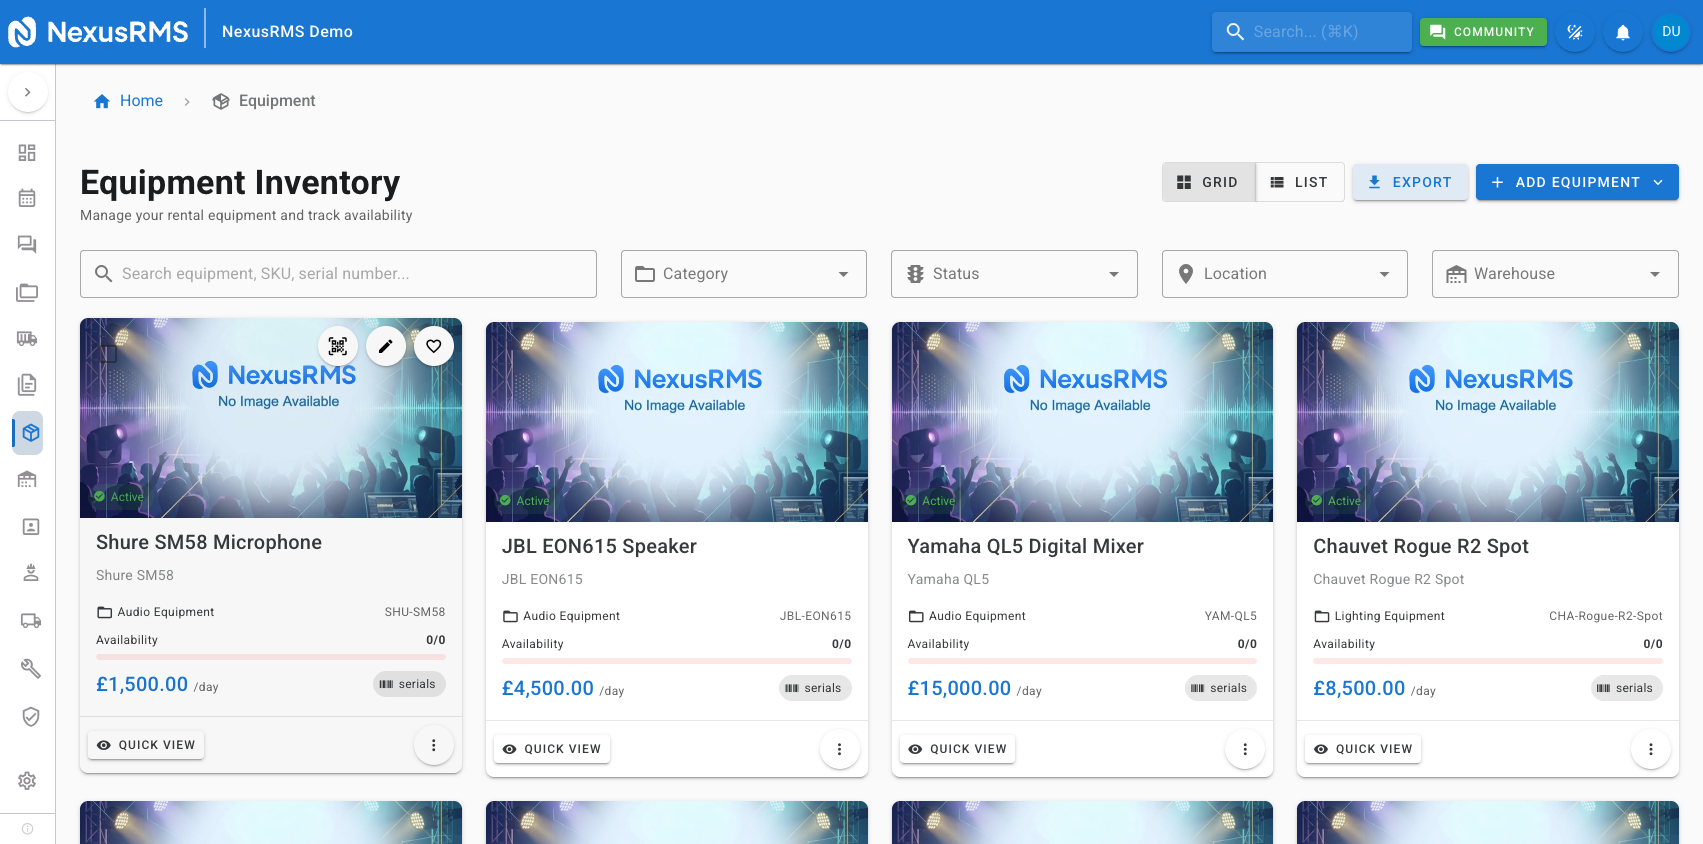The height and width of the screenshot is (844, 1703).
Task: Click the QR code scan icon on Shure SM58 card
Action: tap(338, 346)
